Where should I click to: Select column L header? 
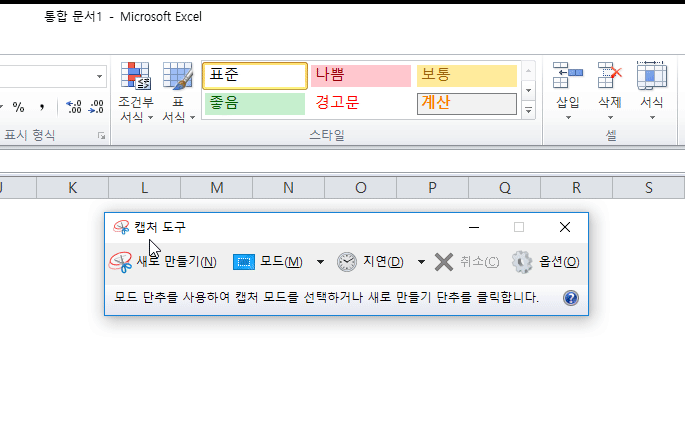145,188
